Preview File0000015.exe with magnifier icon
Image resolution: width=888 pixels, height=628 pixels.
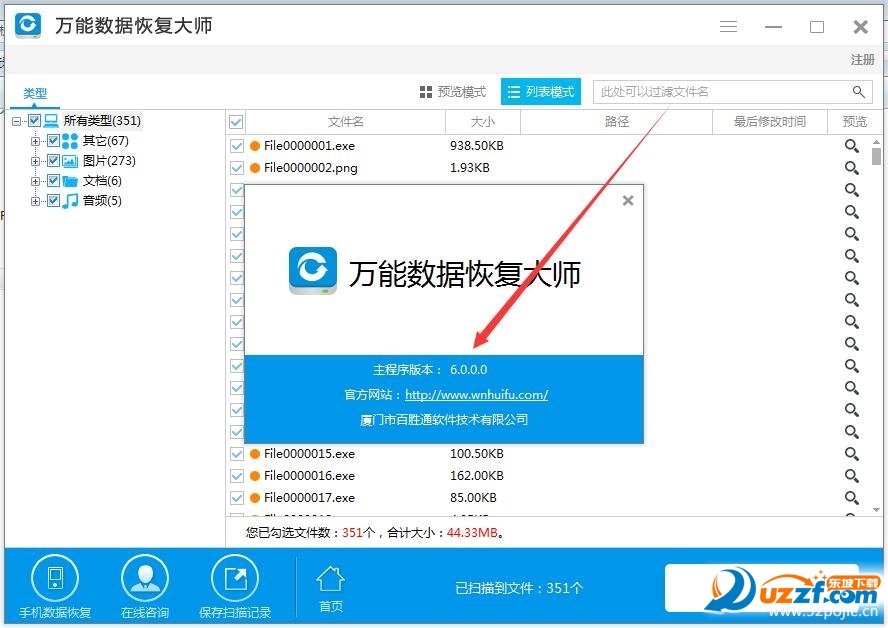(x=851, y=454)
